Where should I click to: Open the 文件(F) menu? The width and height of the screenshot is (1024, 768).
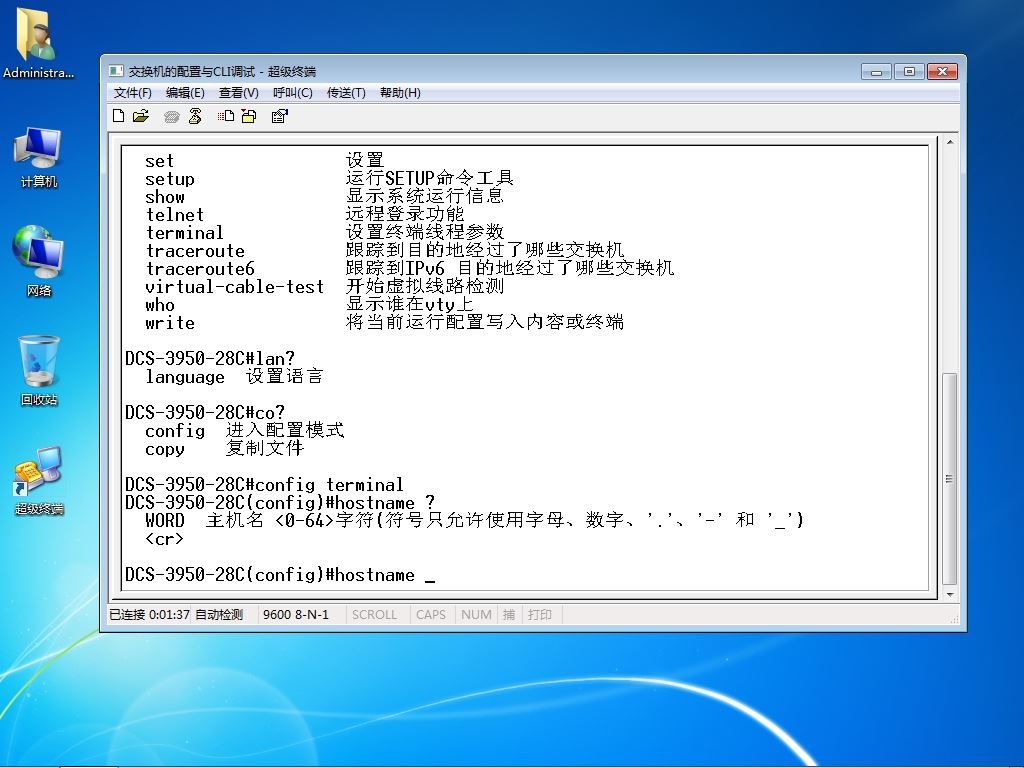[133, 93]
